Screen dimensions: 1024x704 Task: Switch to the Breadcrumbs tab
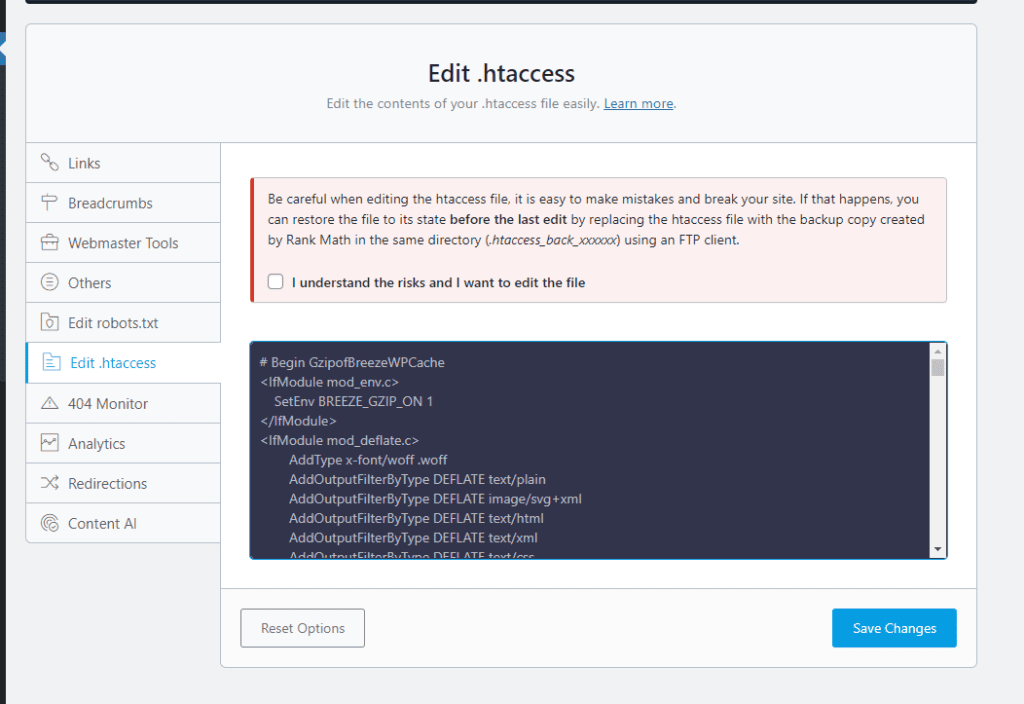click(123, 203)
